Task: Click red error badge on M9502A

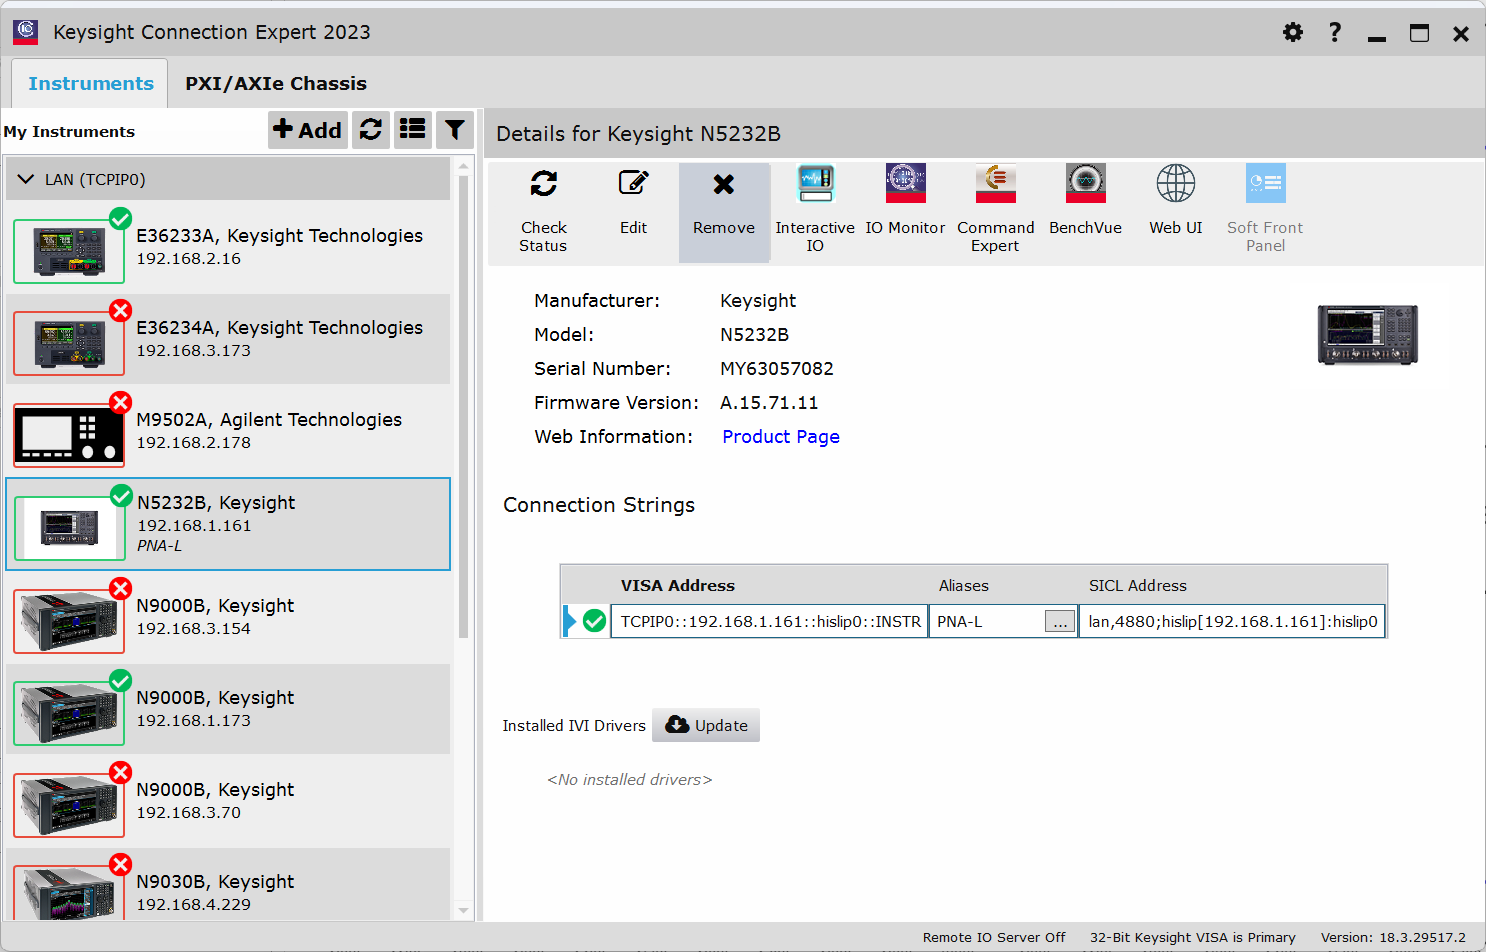Action: pyautogui.click(x=120, y=402)
